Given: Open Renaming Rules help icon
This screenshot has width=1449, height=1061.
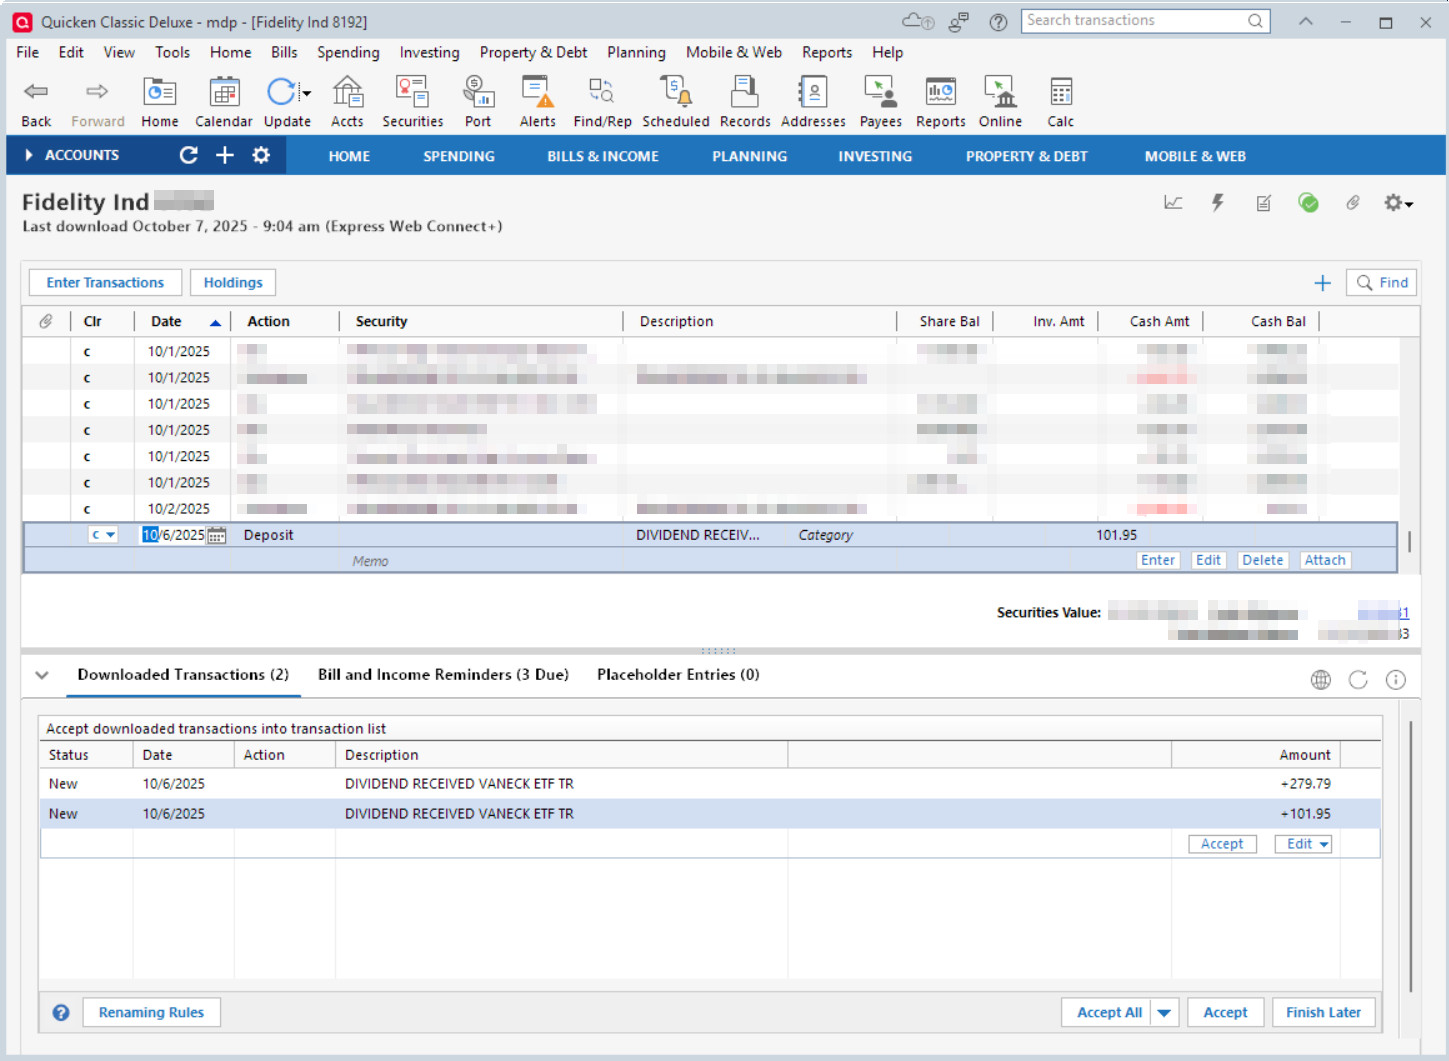Looking at the screenshot, I should point(61,1012).
